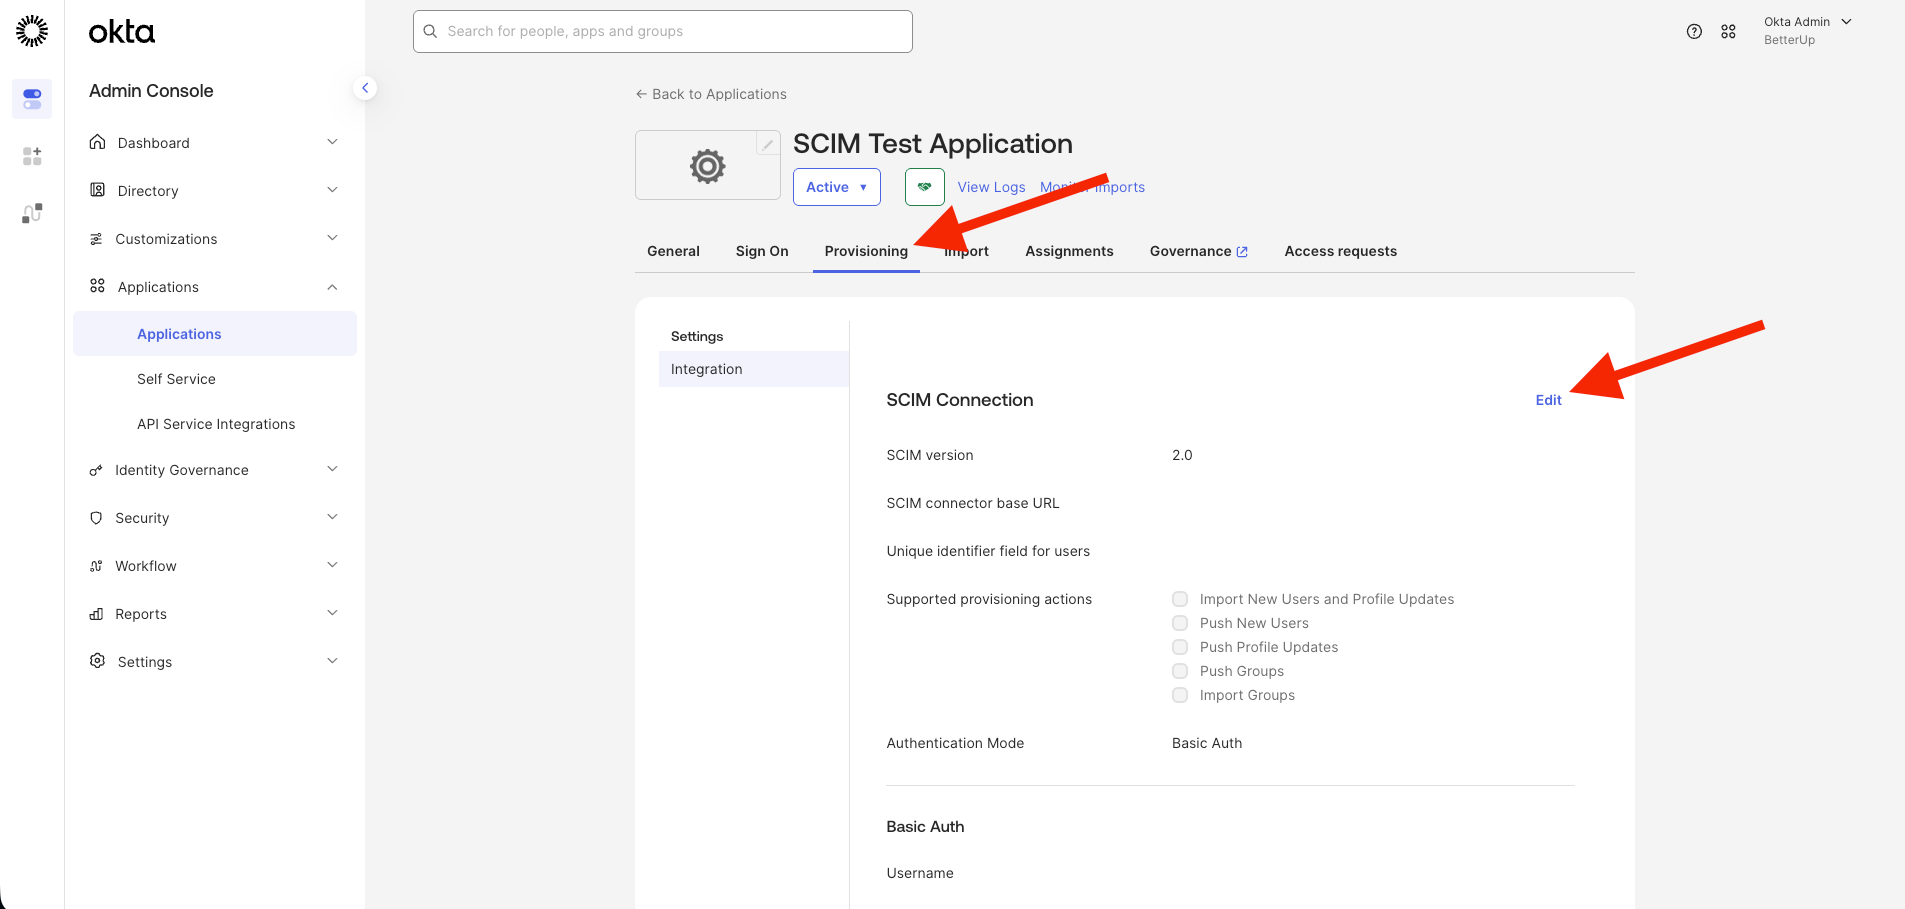Click the Dashboard home icon
This screenshot has height=909, width=1905.
[97, 142]
